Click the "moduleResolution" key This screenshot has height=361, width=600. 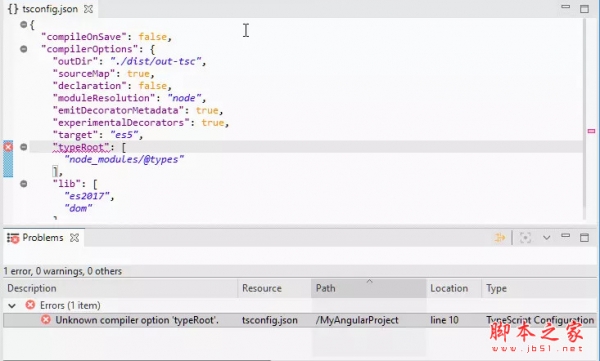104,98
